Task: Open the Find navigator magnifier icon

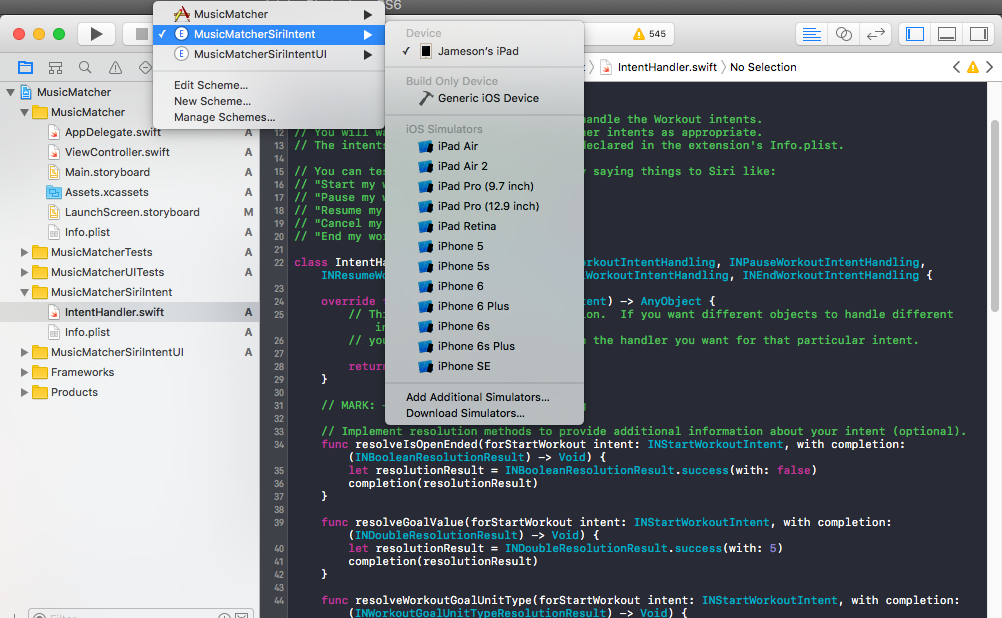Action: point(85,68)
